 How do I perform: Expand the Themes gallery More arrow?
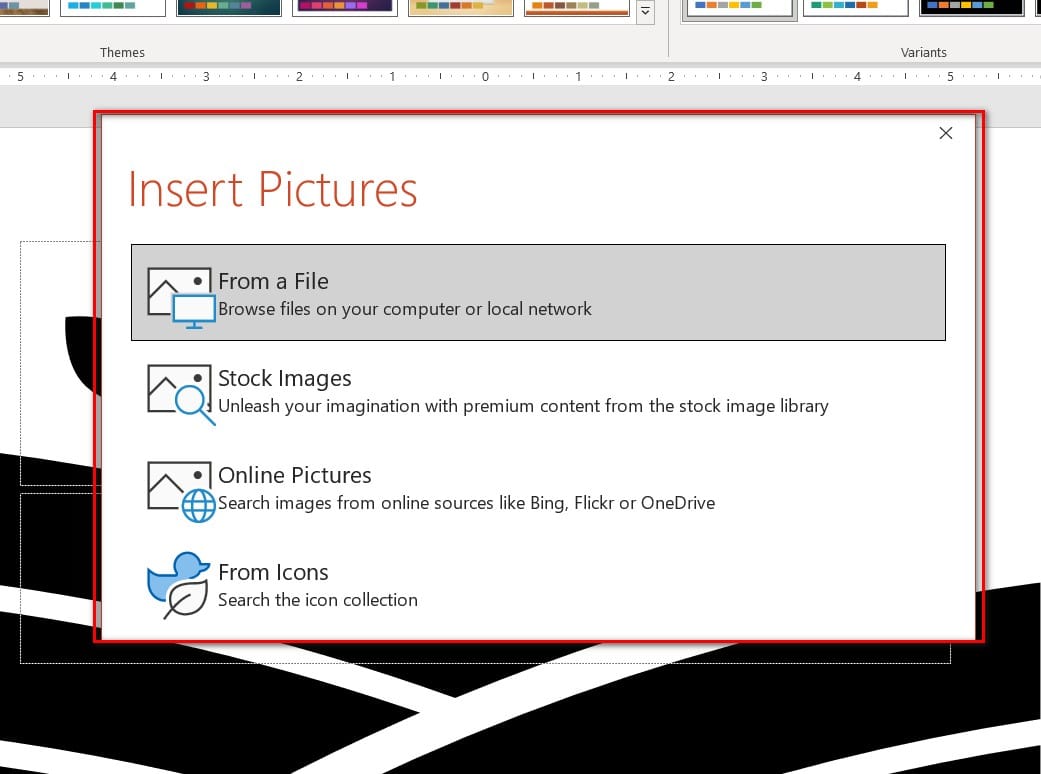point(646,12)
